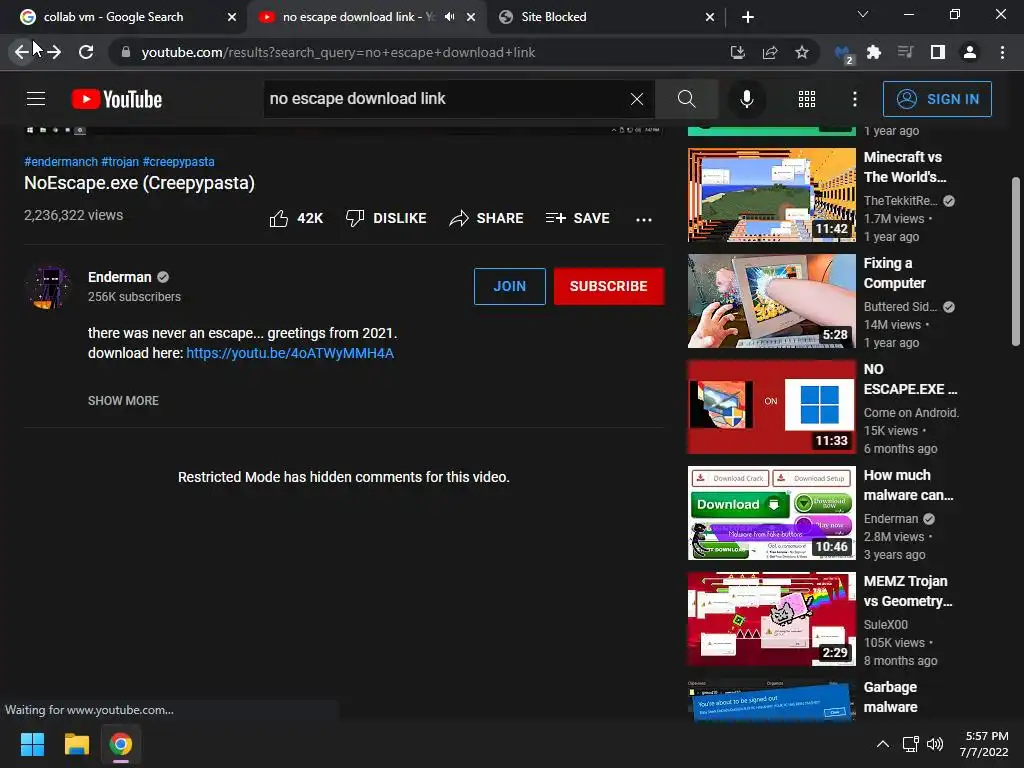The image size is (1024, 768).
Task: Go forward using the browser forward arrow
Action: 54,52
